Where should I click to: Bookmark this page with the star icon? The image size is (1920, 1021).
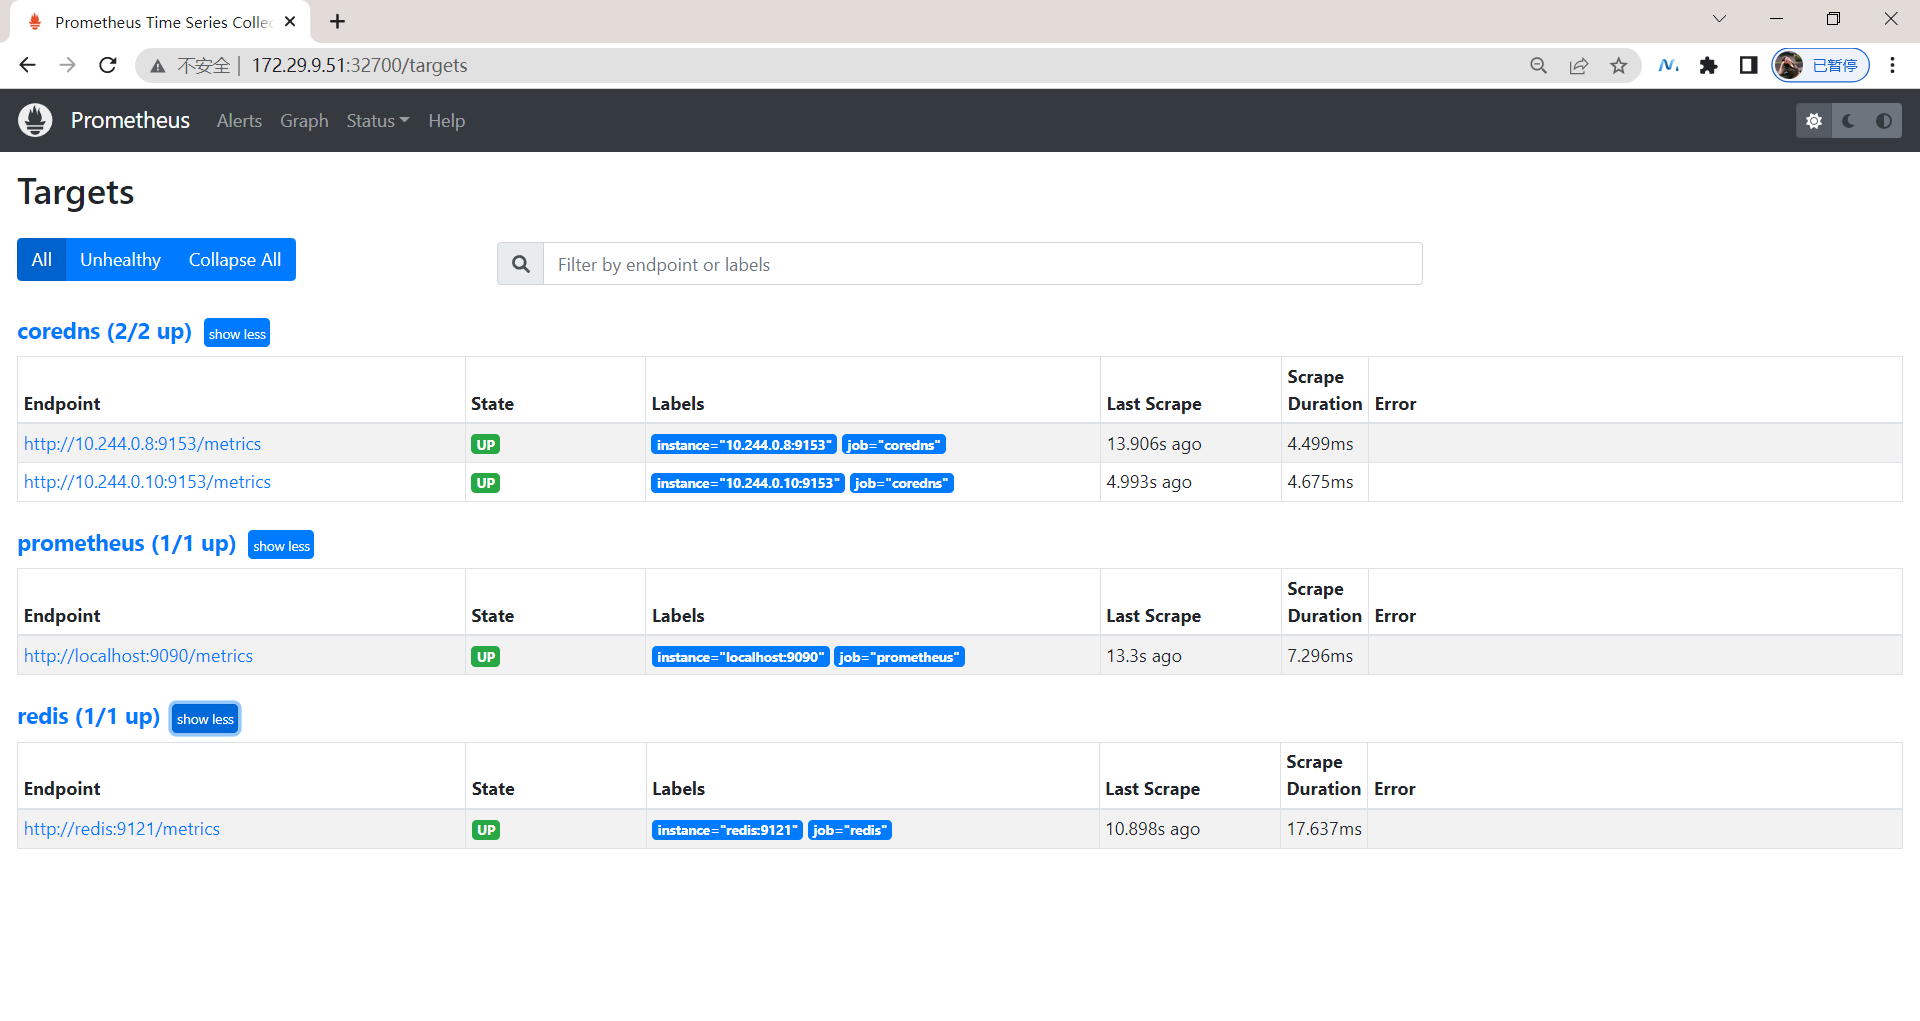[x=1618, y=65]
